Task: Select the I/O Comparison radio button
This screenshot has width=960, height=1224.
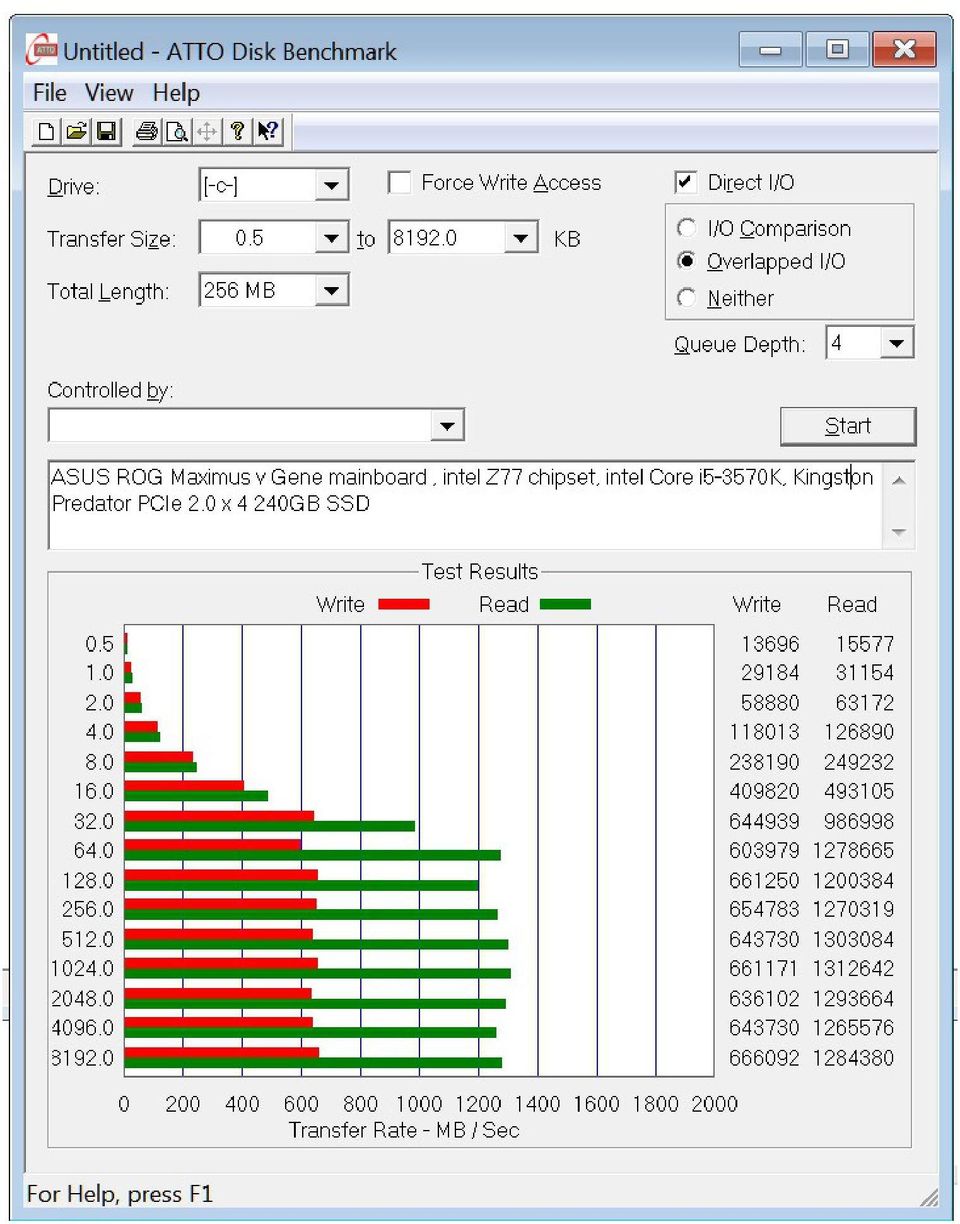Action: (x=686, y=228)
